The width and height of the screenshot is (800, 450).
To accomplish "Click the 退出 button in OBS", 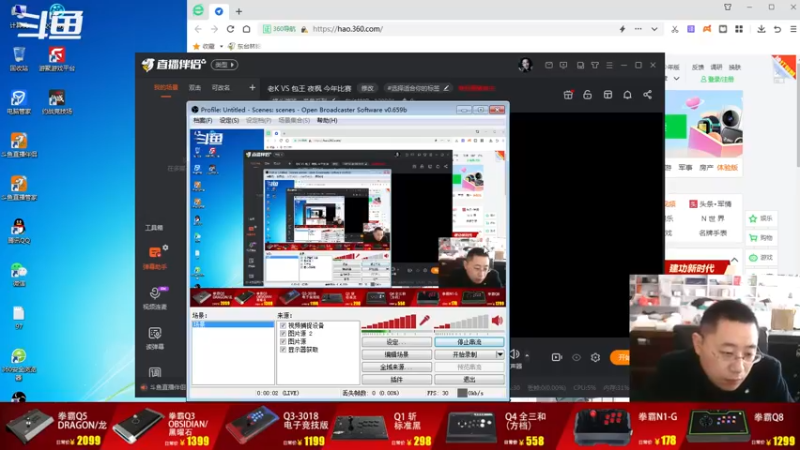I will pyautogui.click(x=469, y=380).
